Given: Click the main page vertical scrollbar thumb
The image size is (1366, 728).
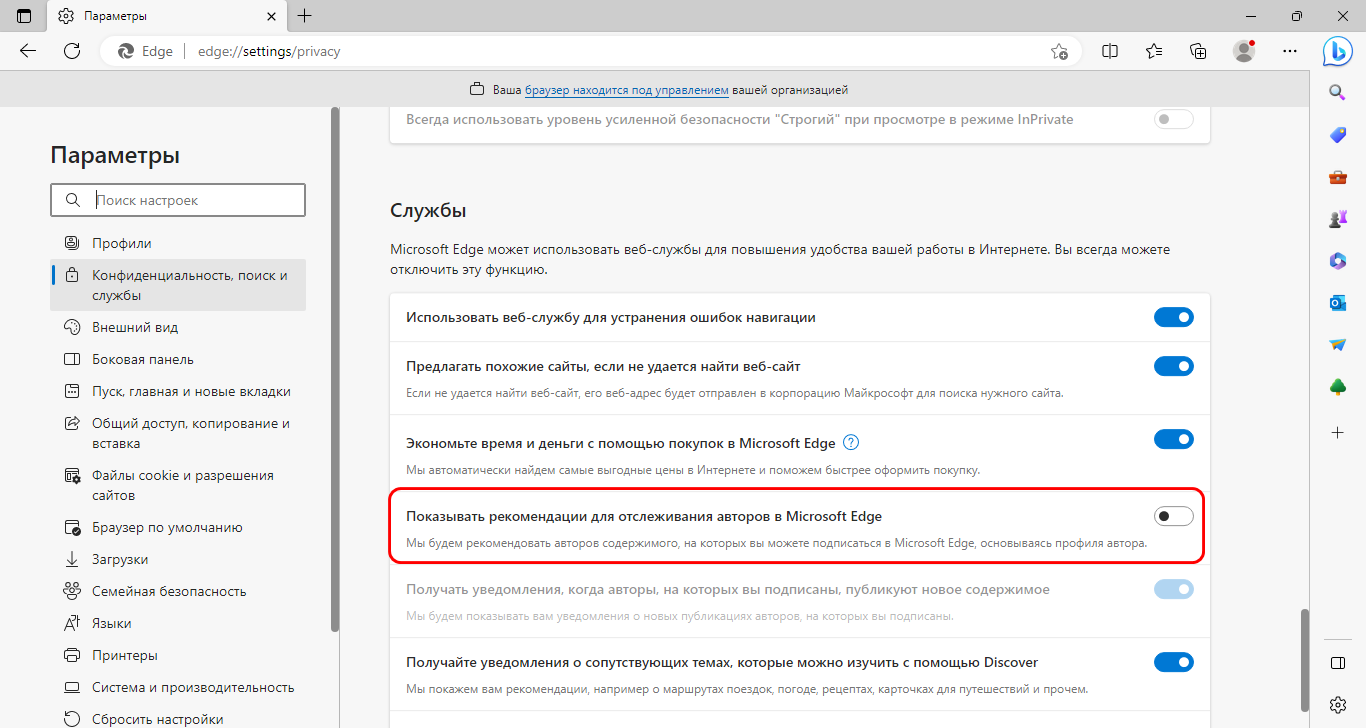Looking at the screenshot, I should (1303, 659).
